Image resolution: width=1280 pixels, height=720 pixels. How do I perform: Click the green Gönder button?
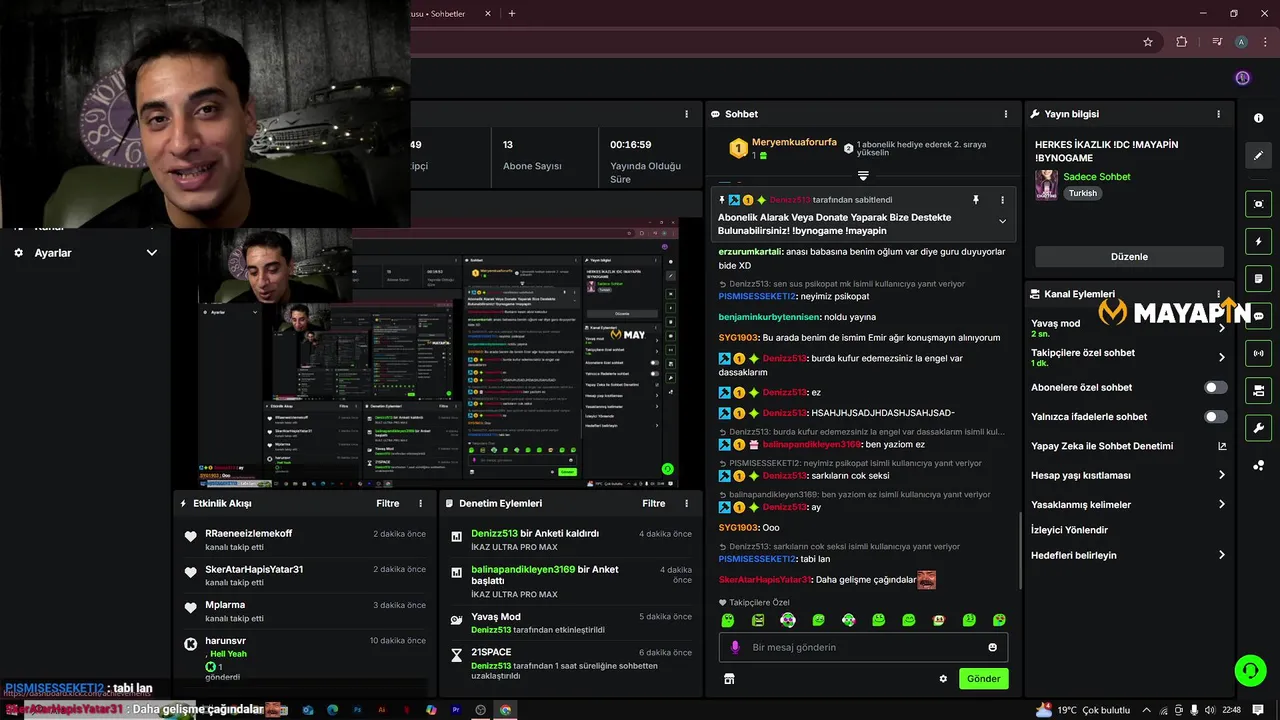pos(983,679)
